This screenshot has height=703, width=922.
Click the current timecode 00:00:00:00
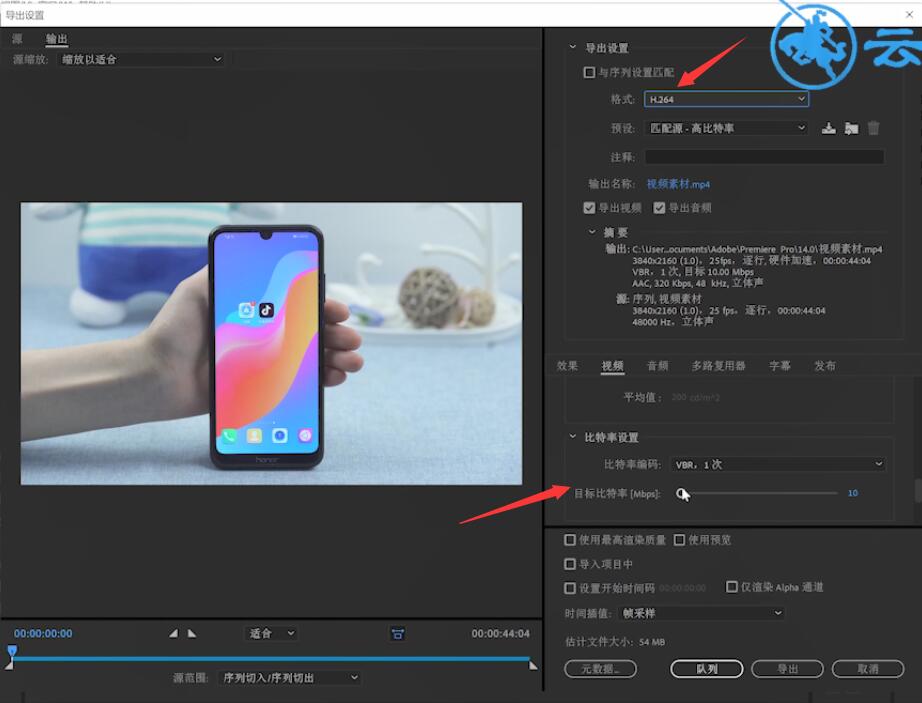pos(43,633)
